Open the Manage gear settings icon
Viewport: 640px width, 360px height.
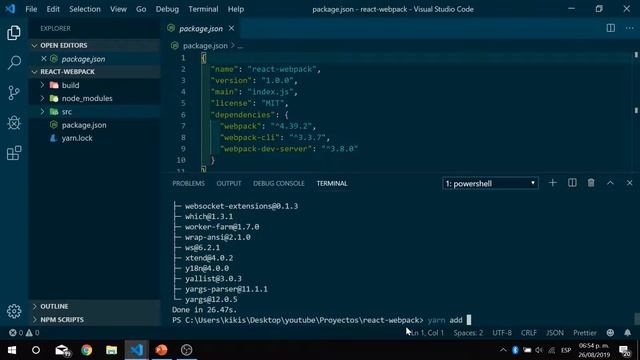[x=14, y=311]
